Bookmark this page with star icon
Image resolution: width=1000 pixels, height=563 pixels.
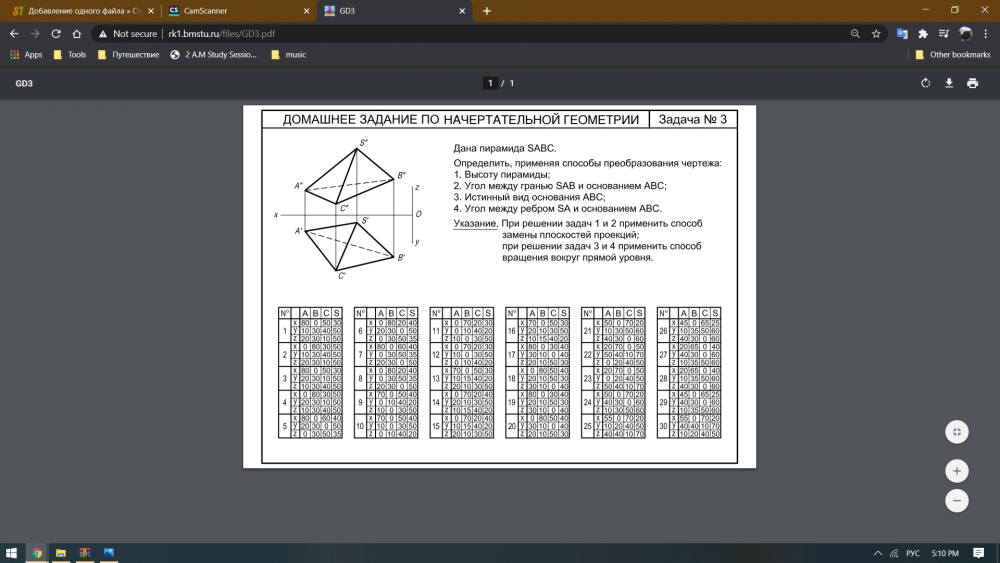(x=876, y=33)
